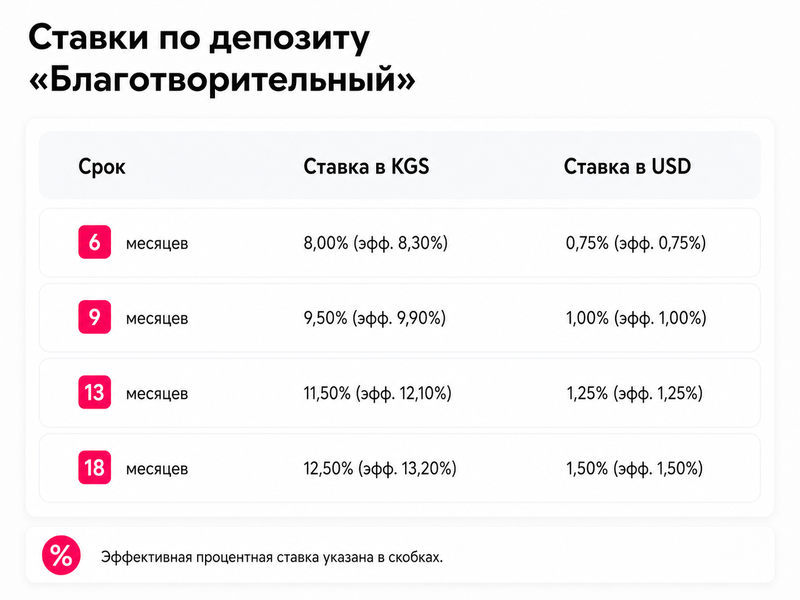Click the pink 6 months badge
This screenshot has height=600, width=800.
click(94, 242)
